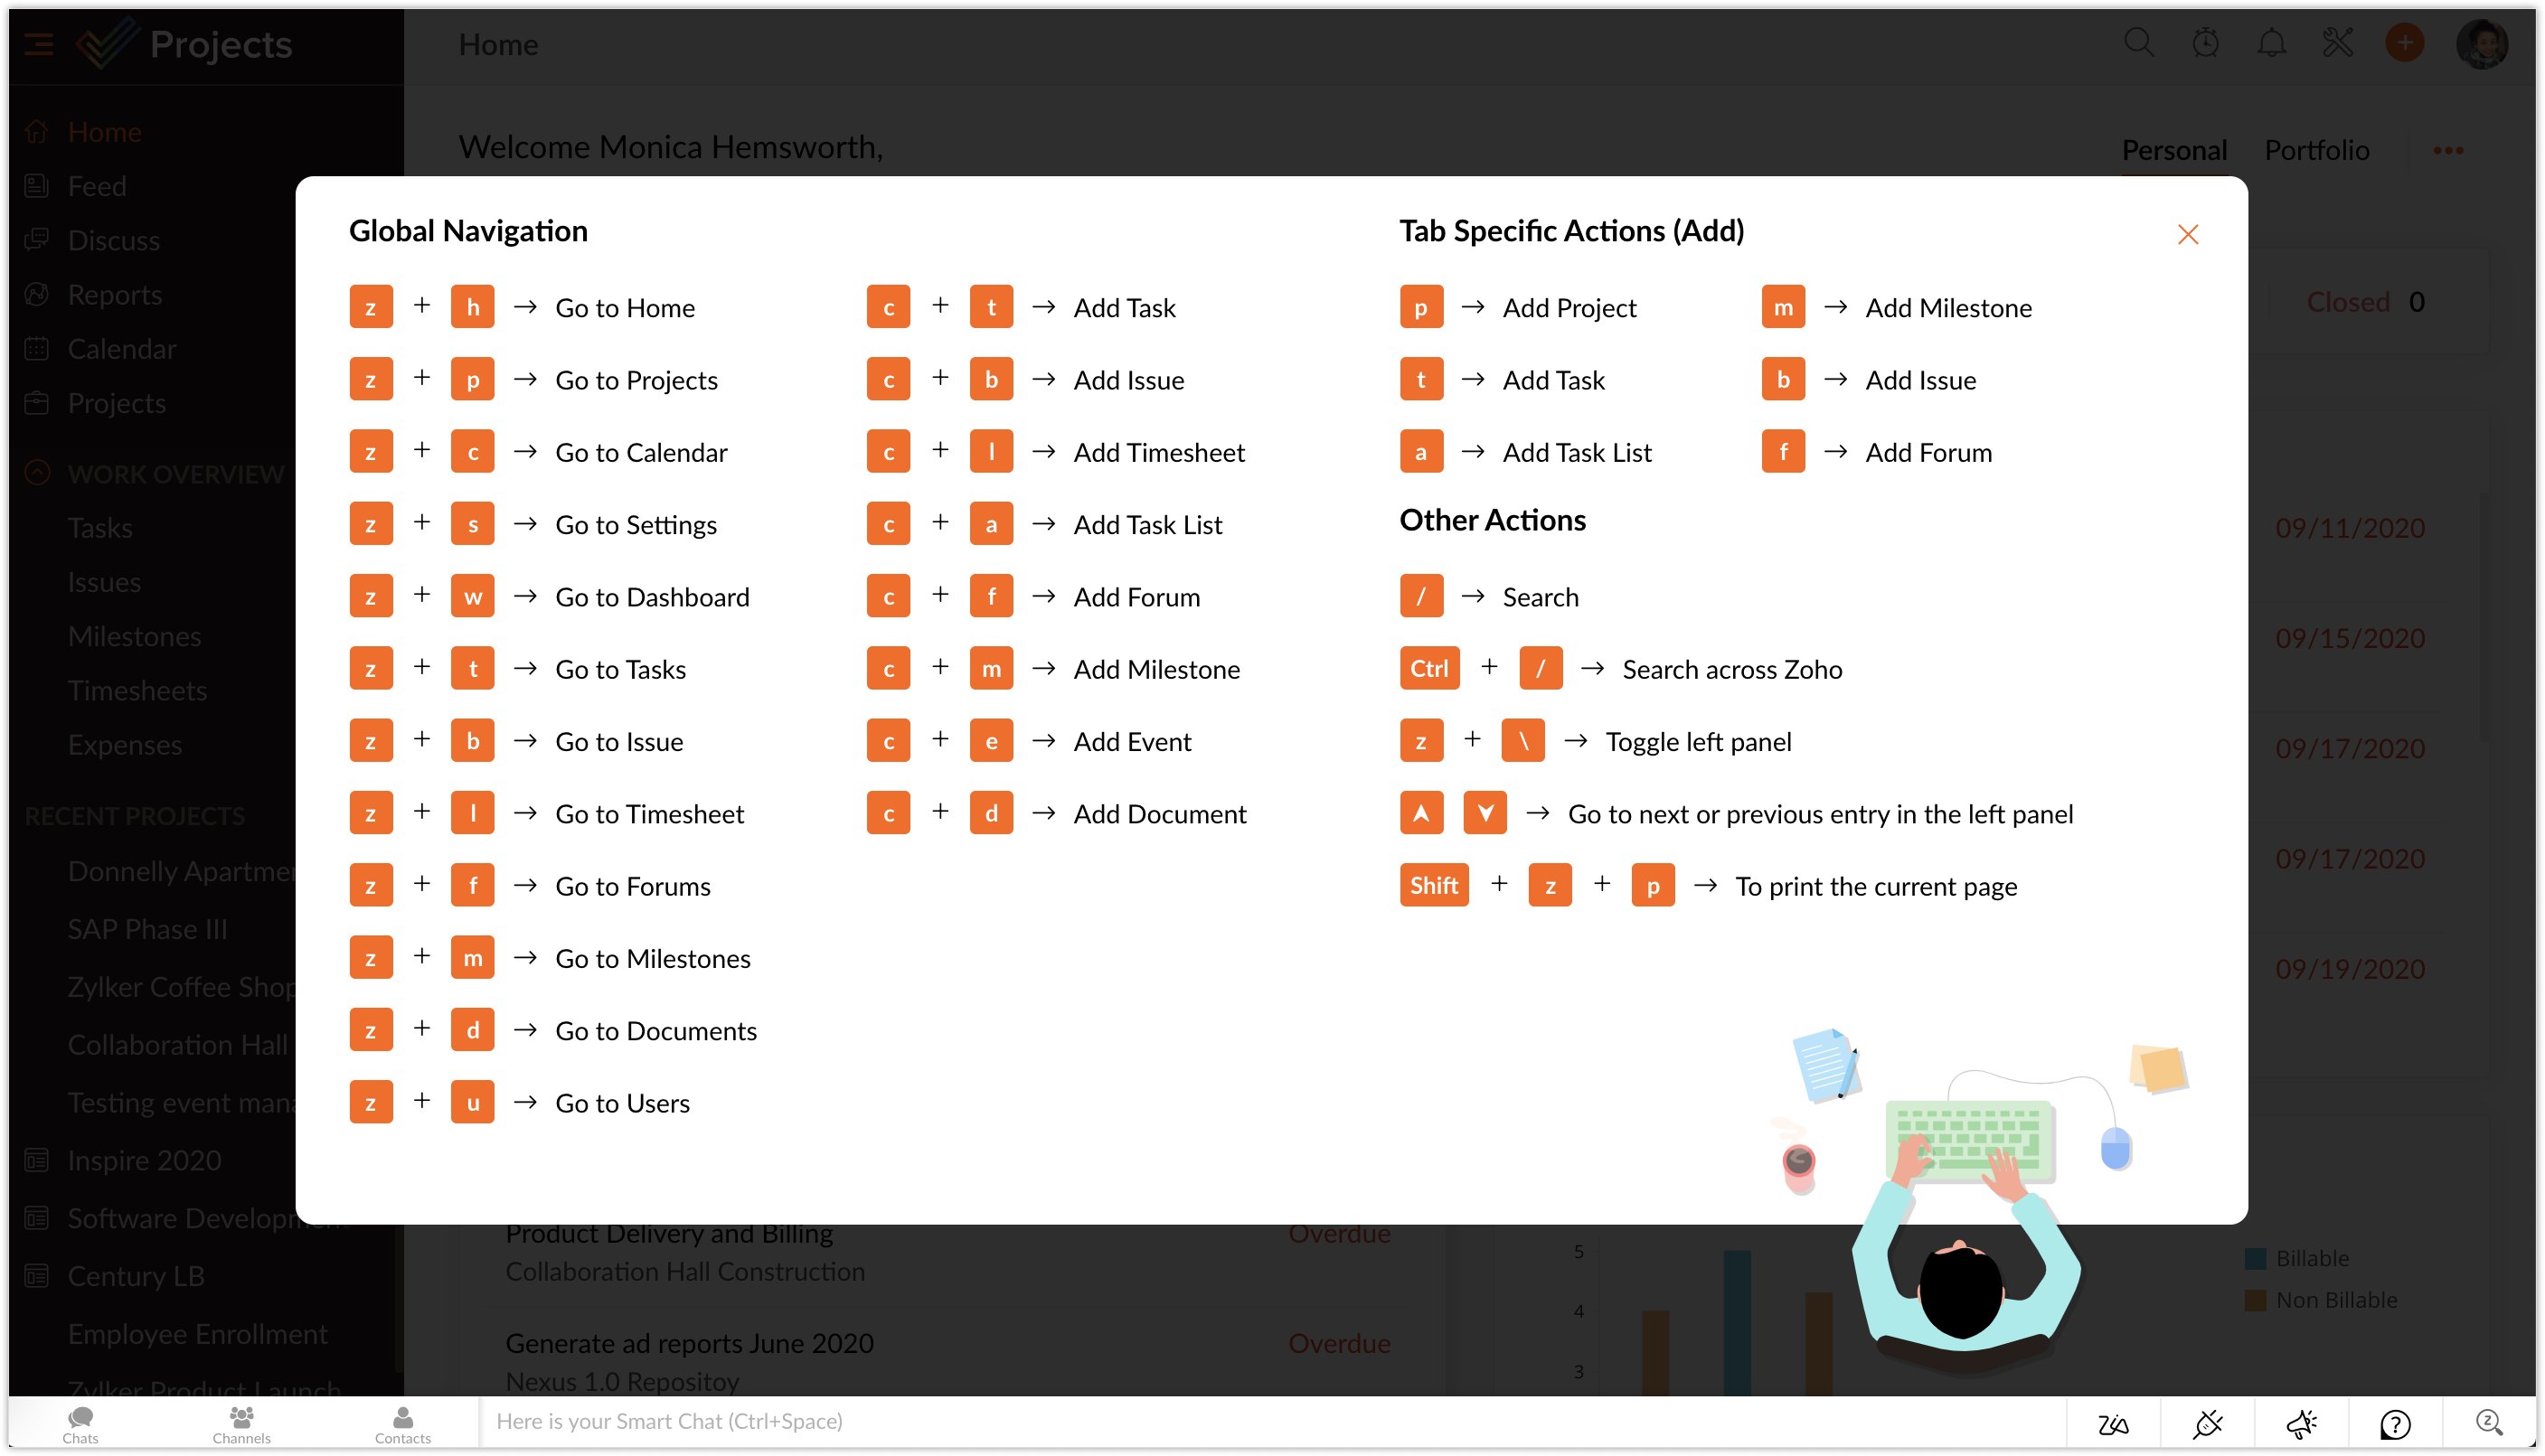Click the 'h' key in Go to Home
Viewport: 2545px width, 1456px height.
point(472,307)
